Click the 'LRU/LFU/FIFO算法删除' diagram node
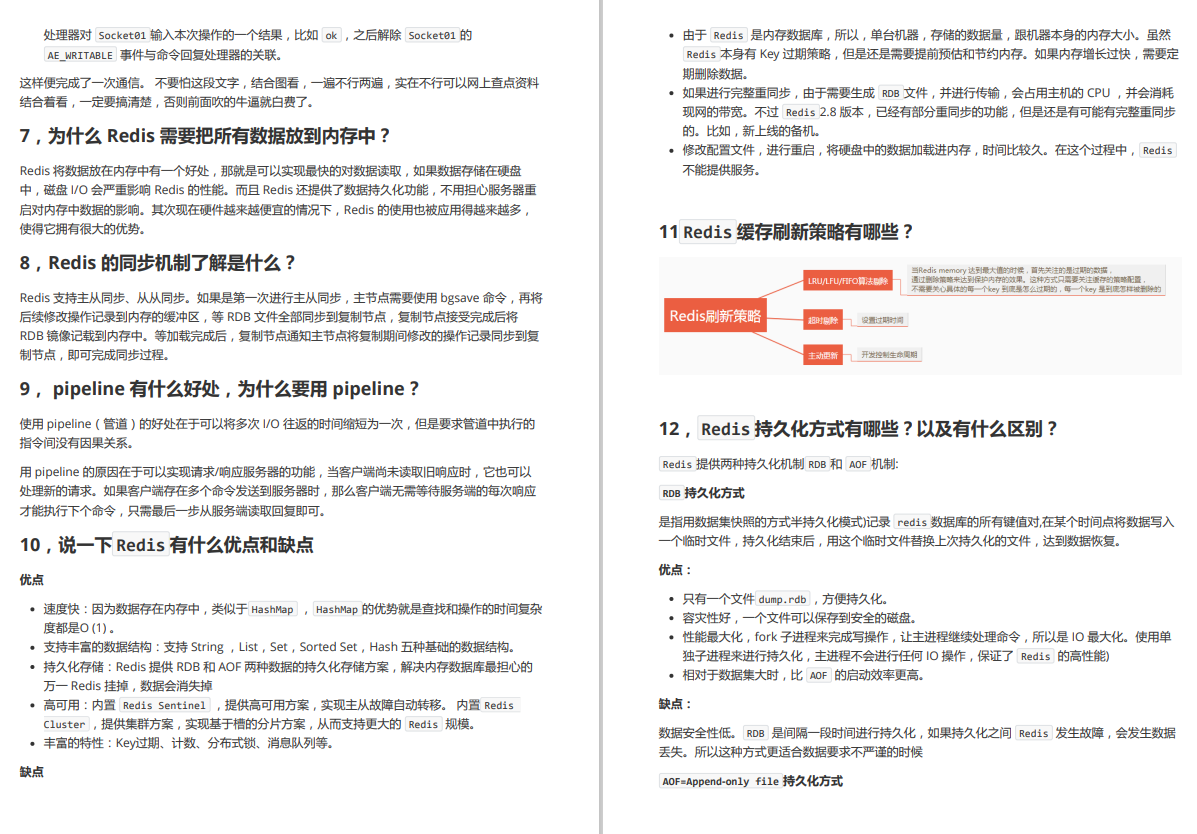The image size is (1197, 834). tap(847, 281)
